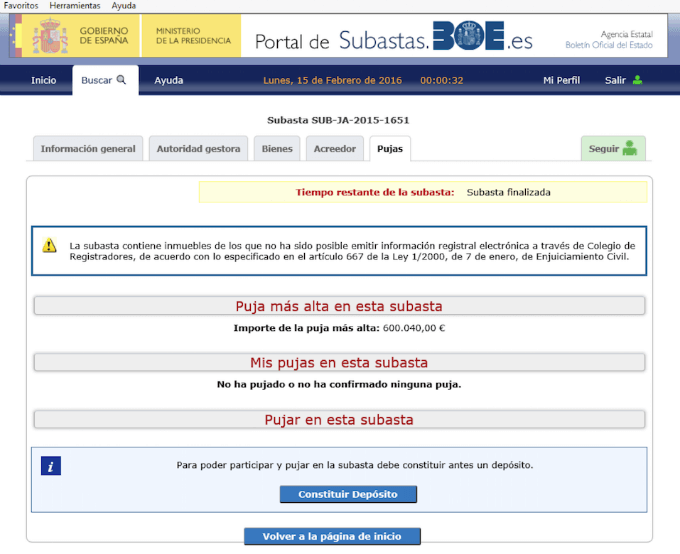Switch to Información general tab
Viewport: 680px width, 554px height.
point(88,149)
